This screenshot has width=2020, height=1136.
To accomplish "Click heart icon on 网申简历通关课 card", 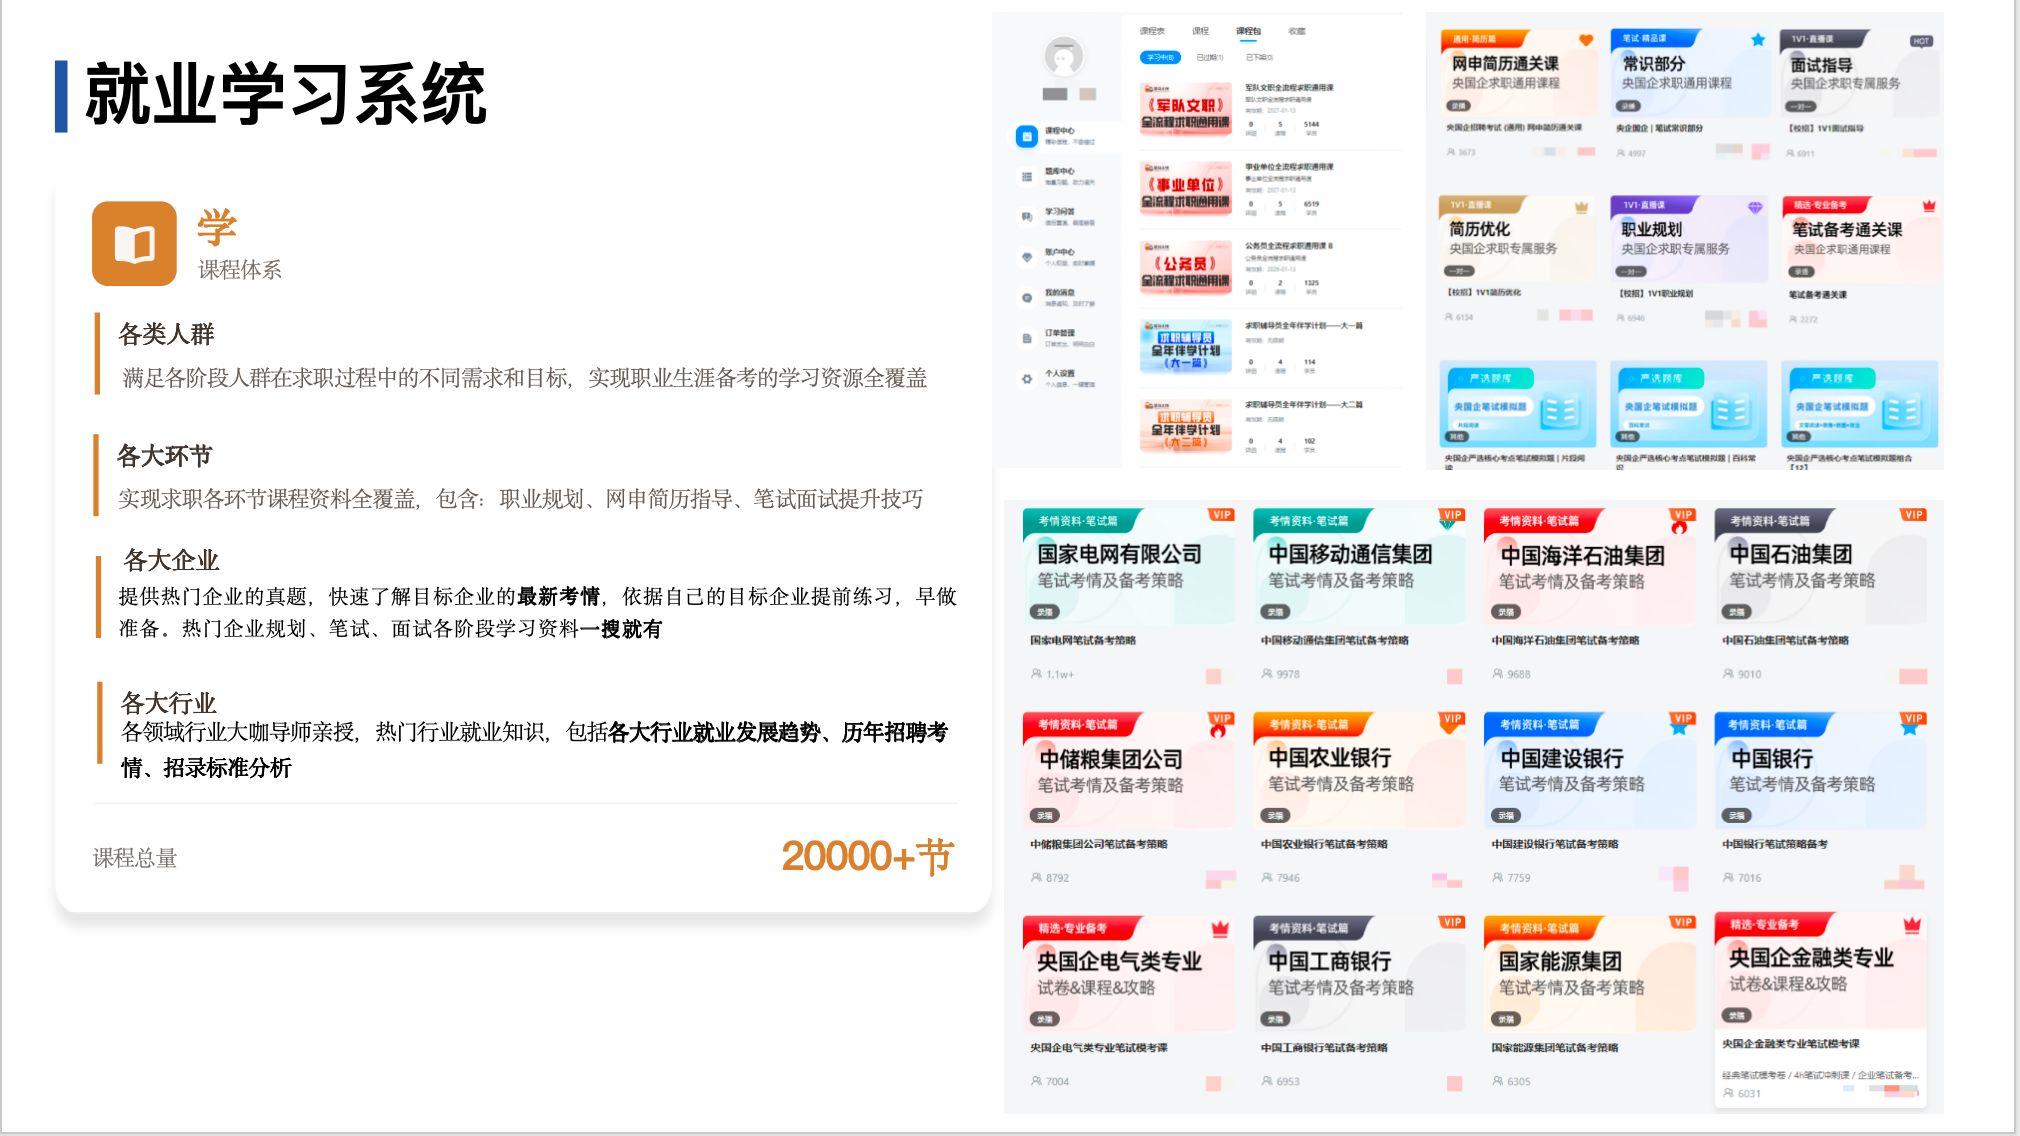I will coord(1585,40).
